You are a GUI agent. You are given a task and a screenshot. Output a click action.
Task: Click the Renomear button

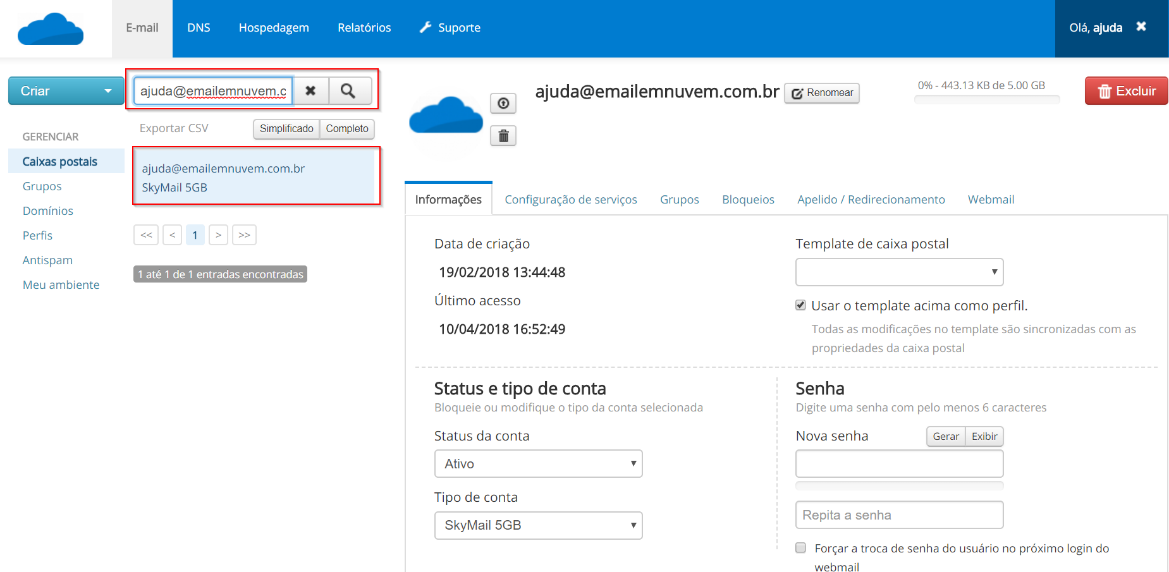click(x=821, y=93)
